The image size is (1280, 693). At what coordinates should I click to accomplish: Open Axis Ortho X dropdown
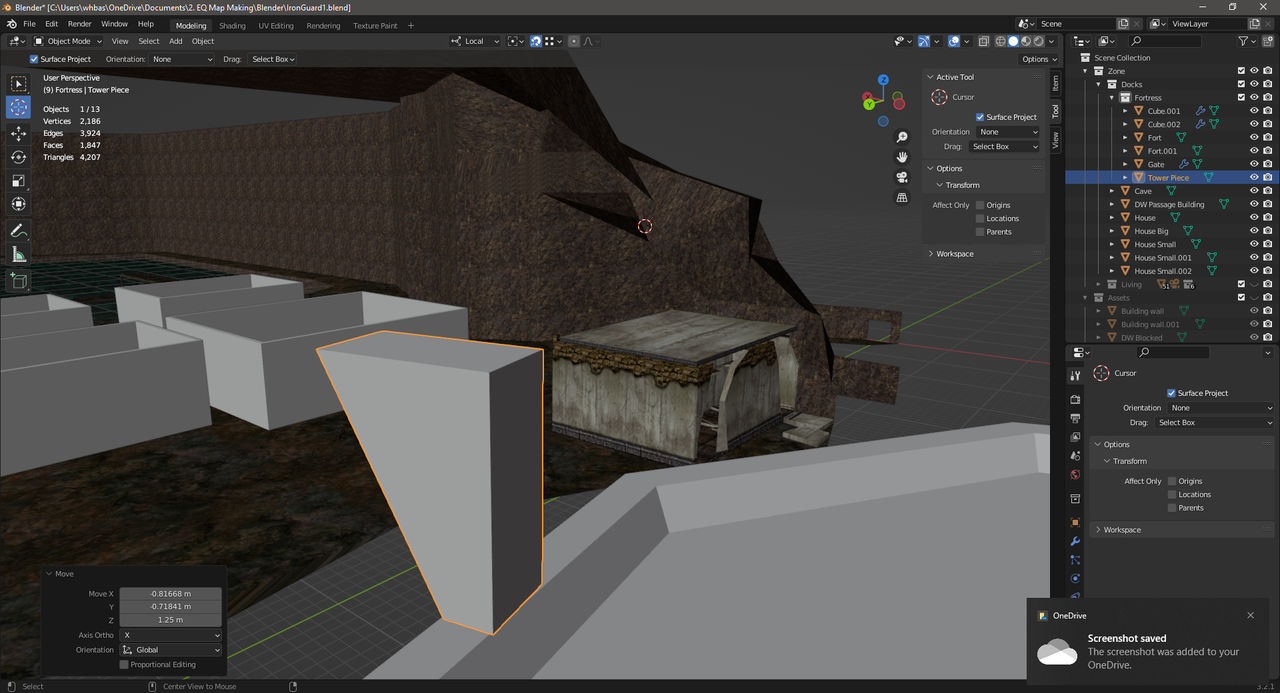pyautogui.click(x=170, y=635)
